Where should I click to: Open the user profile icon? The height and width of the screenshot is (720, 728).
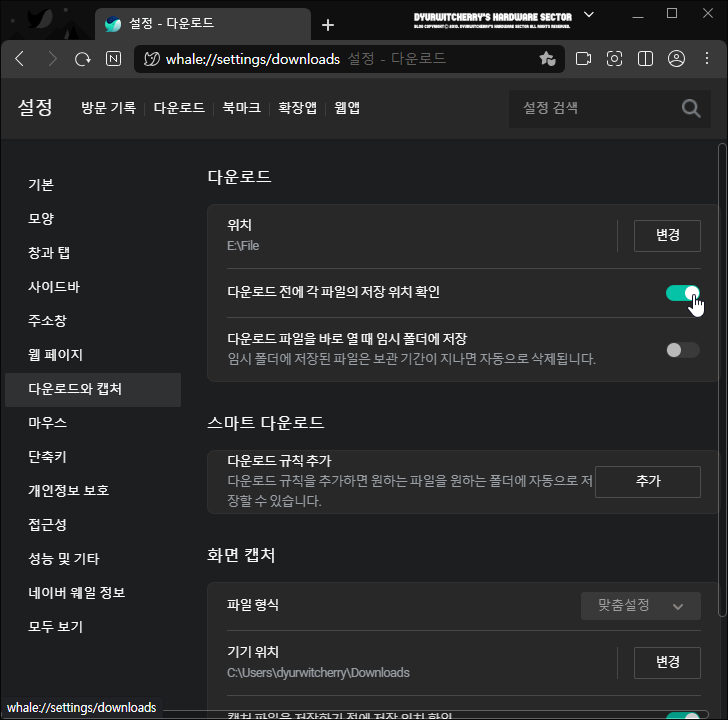click(676, 59)
